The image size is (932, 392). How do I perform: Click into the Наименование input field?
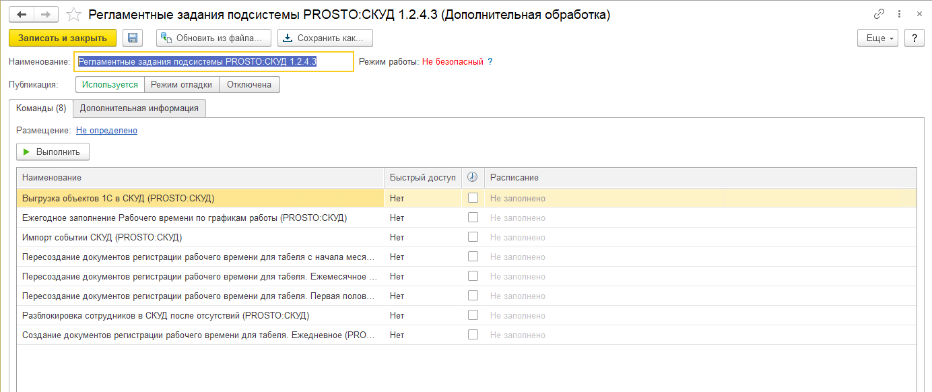[214, 62]
